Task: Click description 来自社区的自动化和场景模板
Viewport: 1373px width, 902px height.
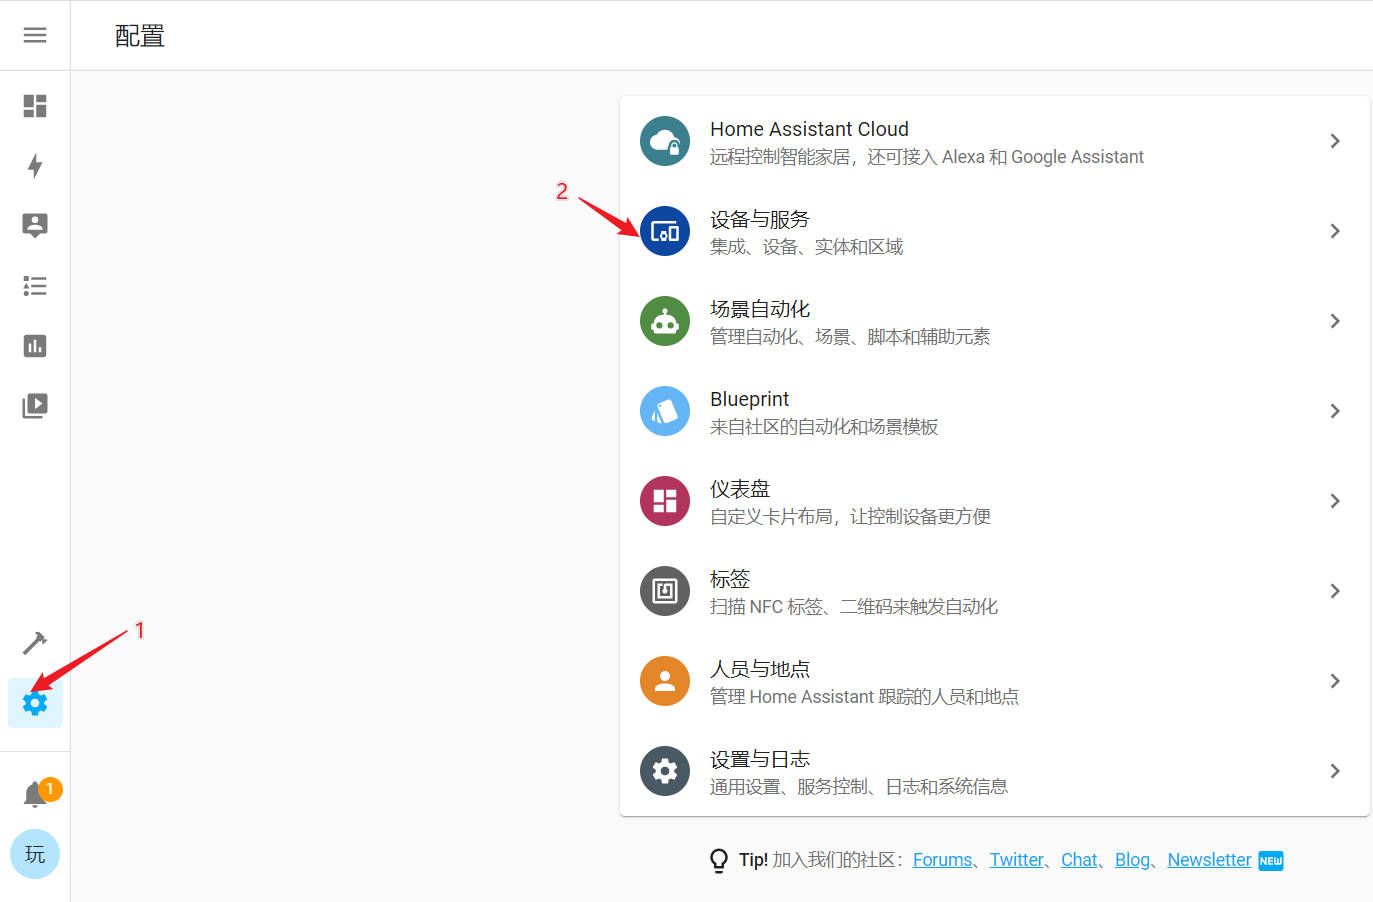Action: (824, 427)
